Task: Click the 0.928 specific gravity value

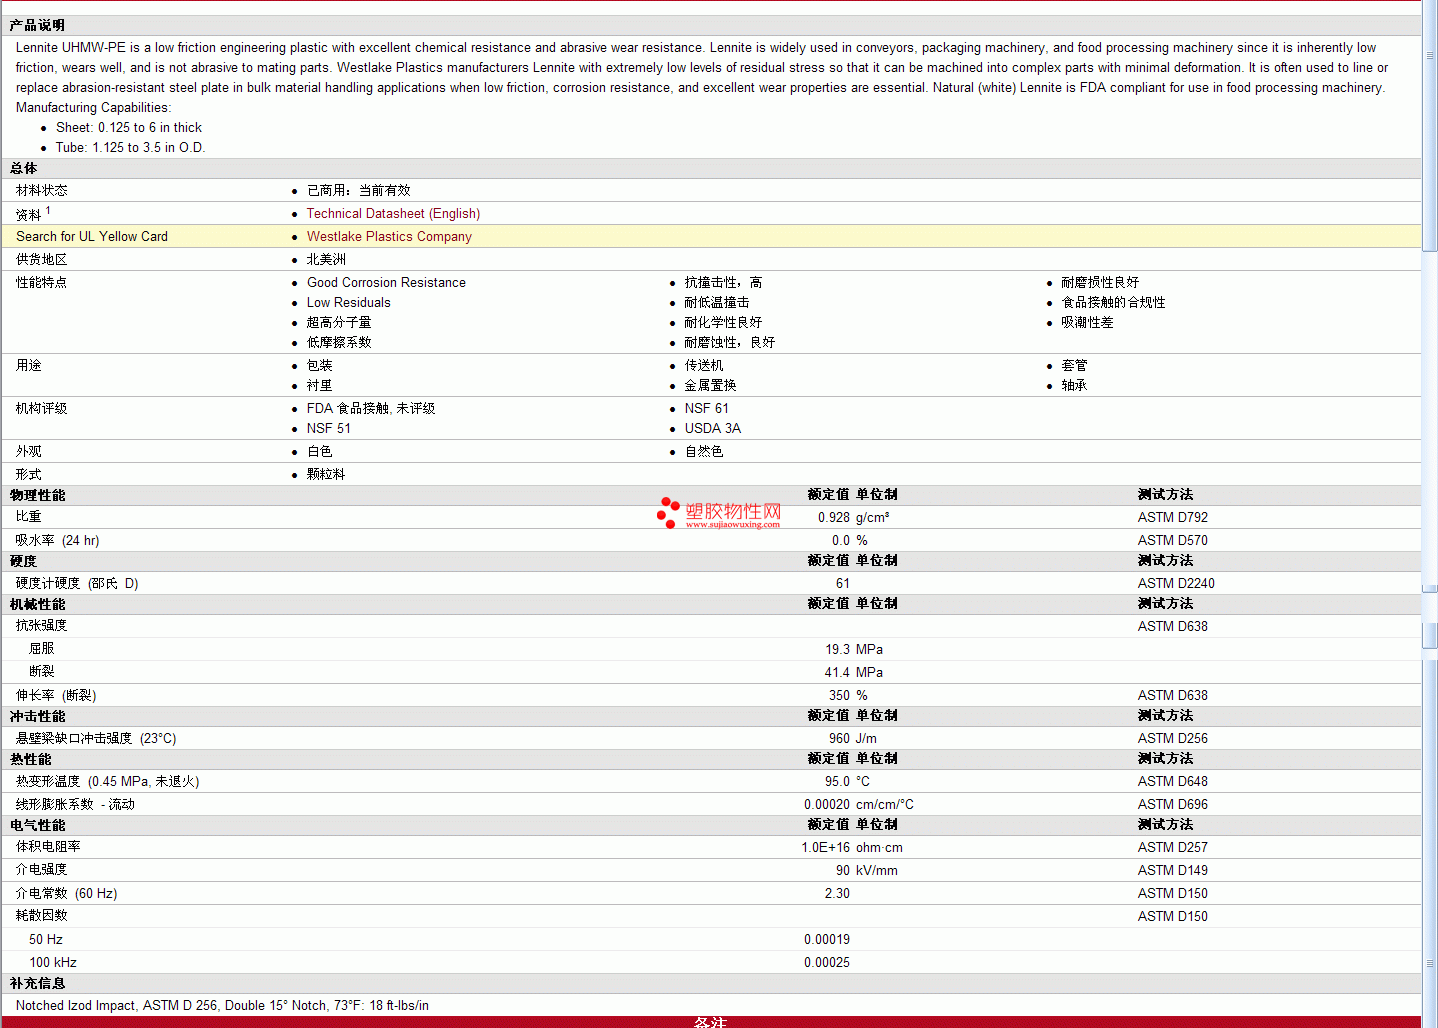Action: 834,517
